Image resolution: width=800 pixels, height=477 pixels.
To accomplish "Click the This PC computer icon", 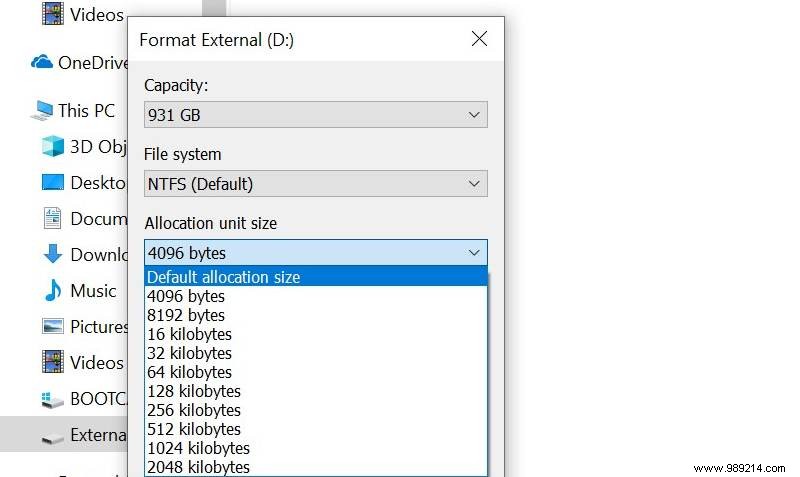I will tap(42, 110).
